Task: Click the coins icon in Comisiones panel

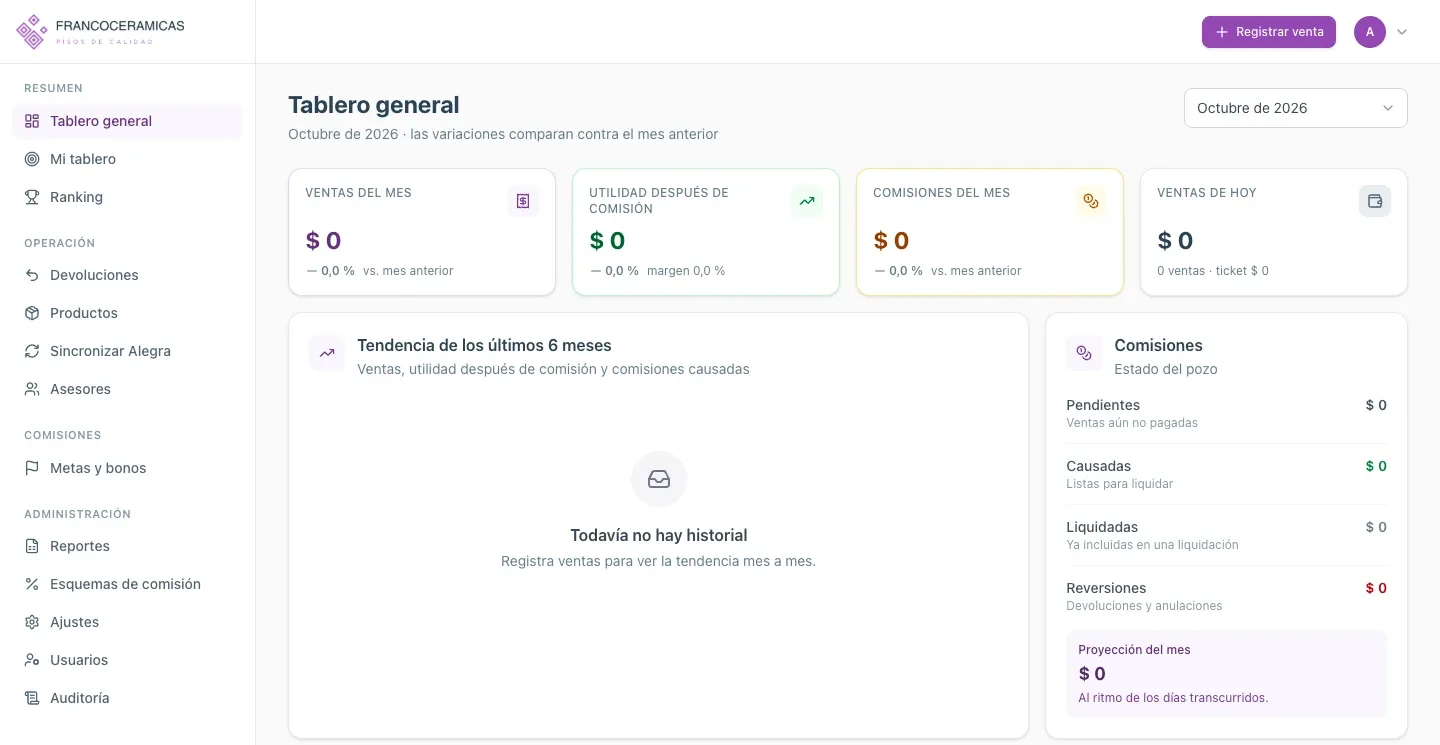Action: (1084, 353)
